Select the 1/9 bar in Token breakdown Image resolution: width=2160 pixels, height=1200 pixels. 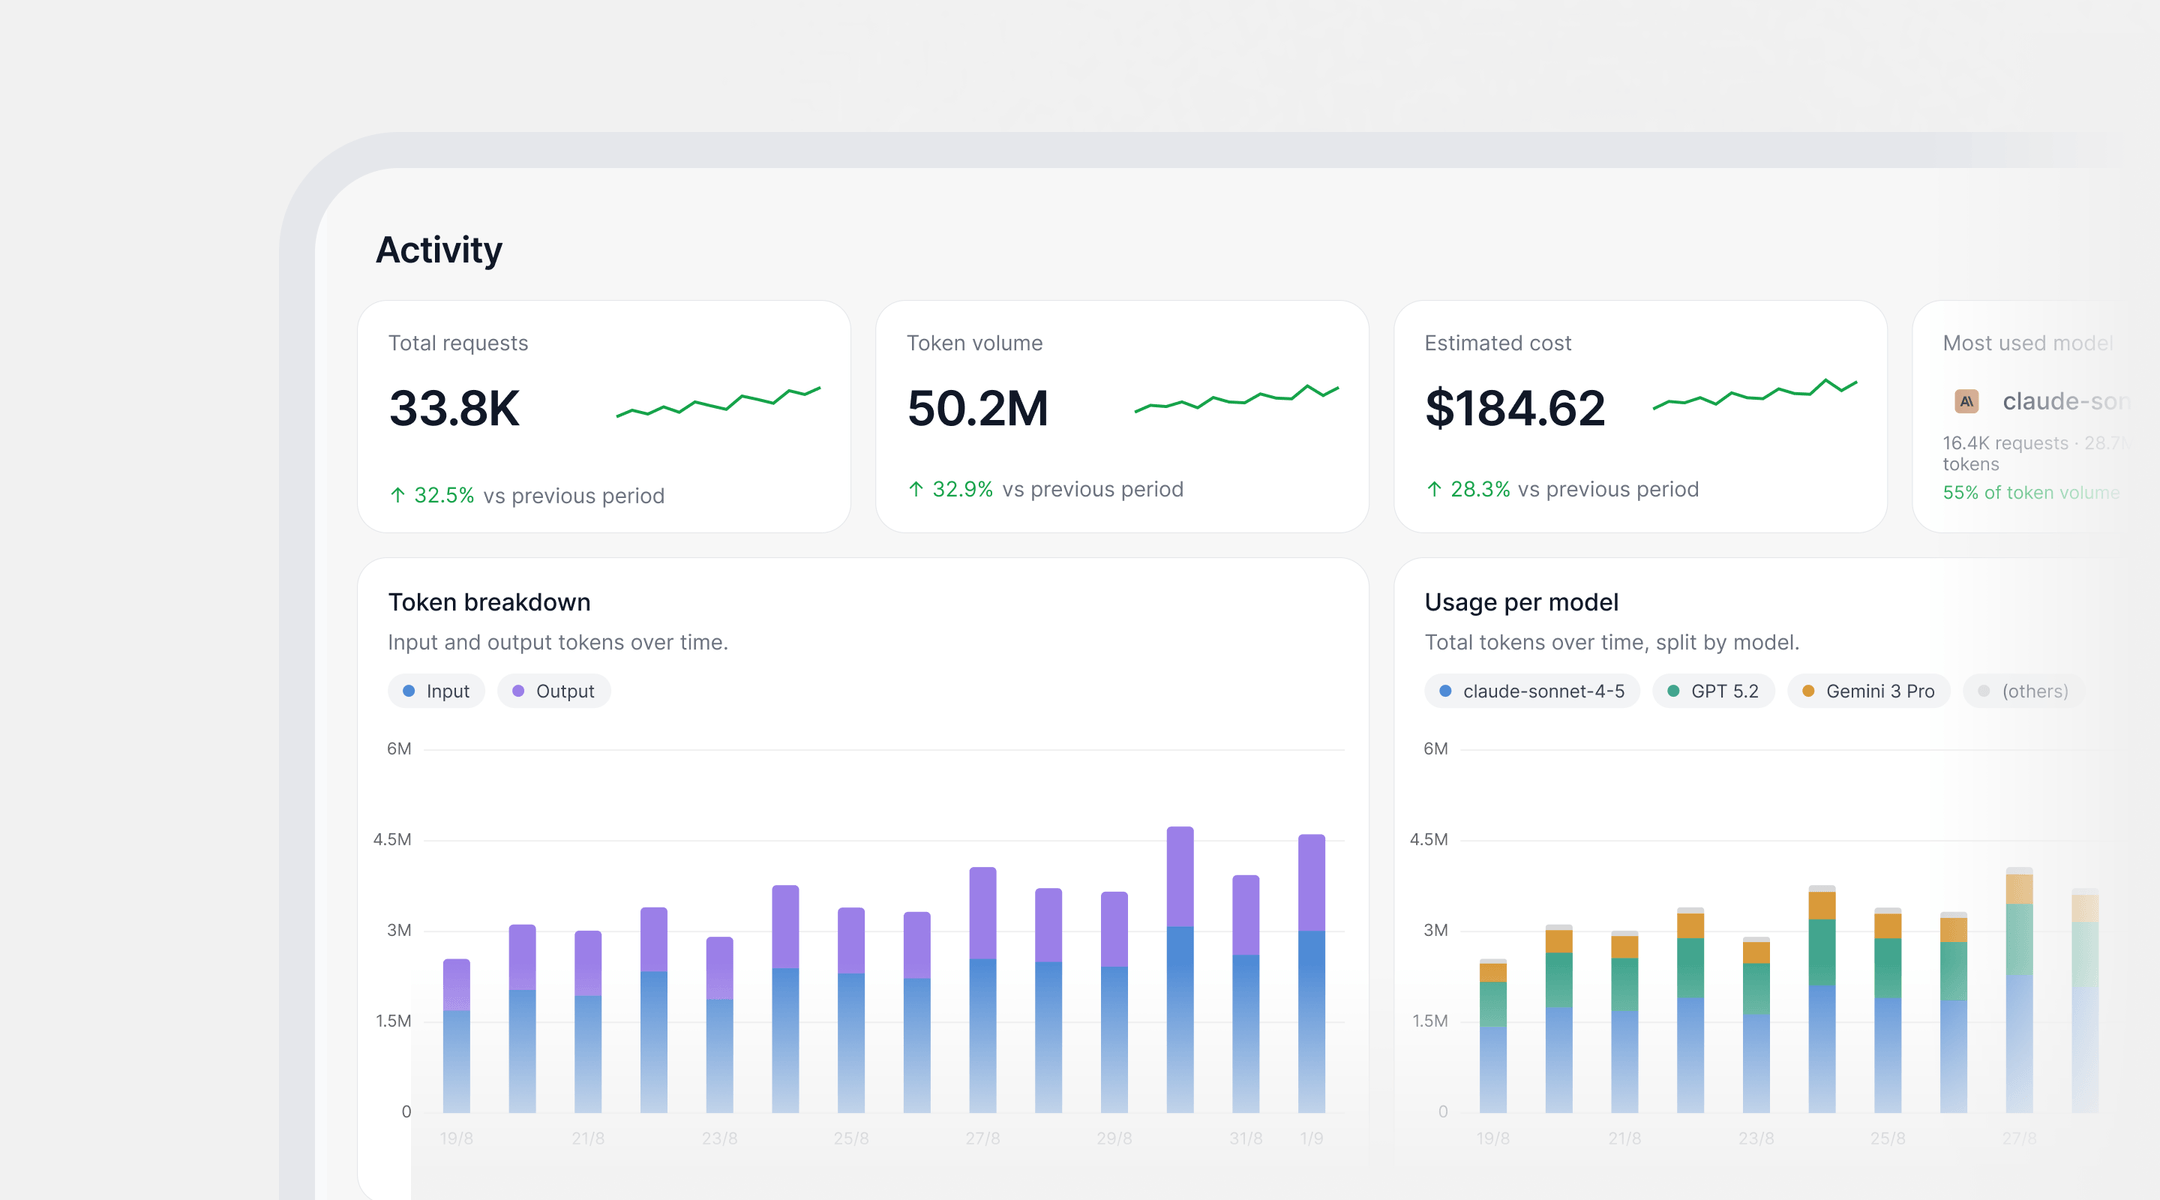tap(1312, 973)
